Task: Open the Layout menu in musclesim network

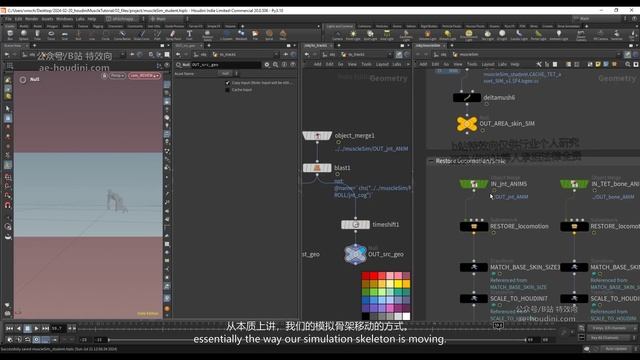Action: click(487, 64)
